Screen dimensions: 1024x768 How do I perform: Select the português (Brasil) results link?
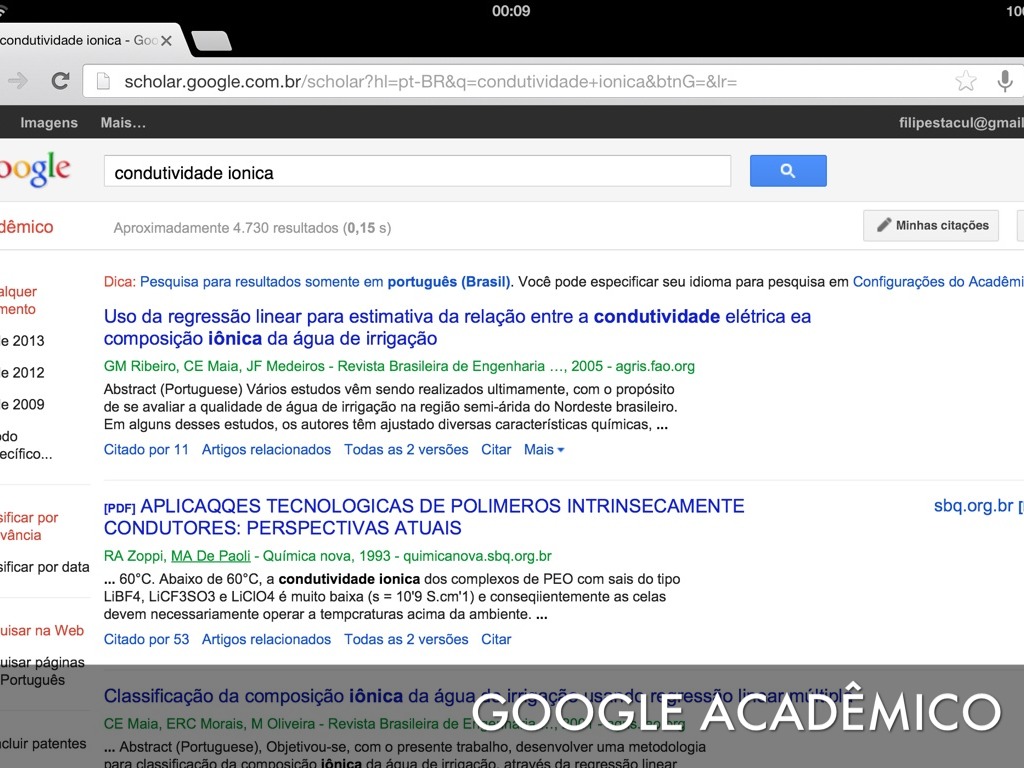(x=448, y=282)
